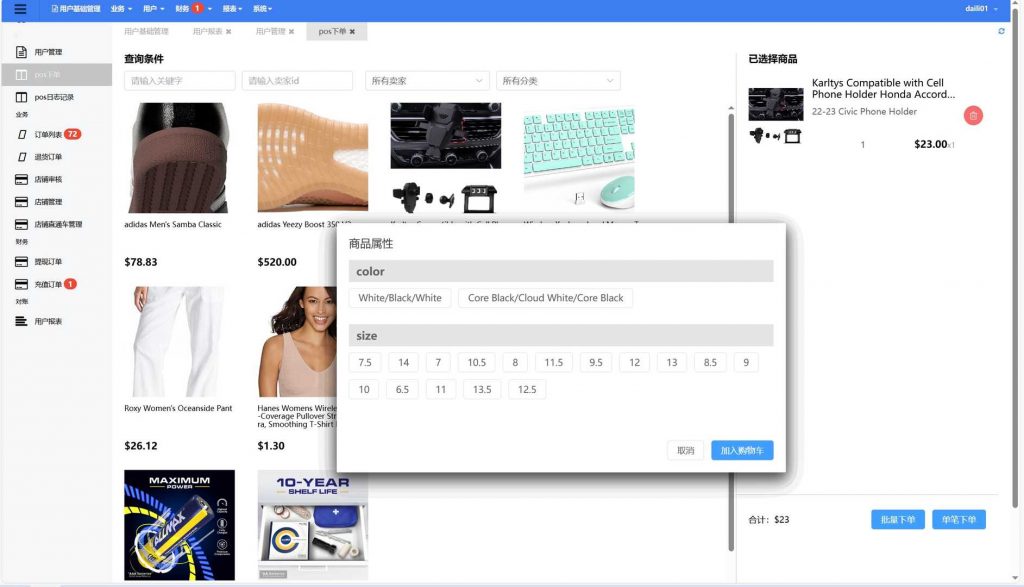Click the refresh icon at top right

coord(1001,31)
